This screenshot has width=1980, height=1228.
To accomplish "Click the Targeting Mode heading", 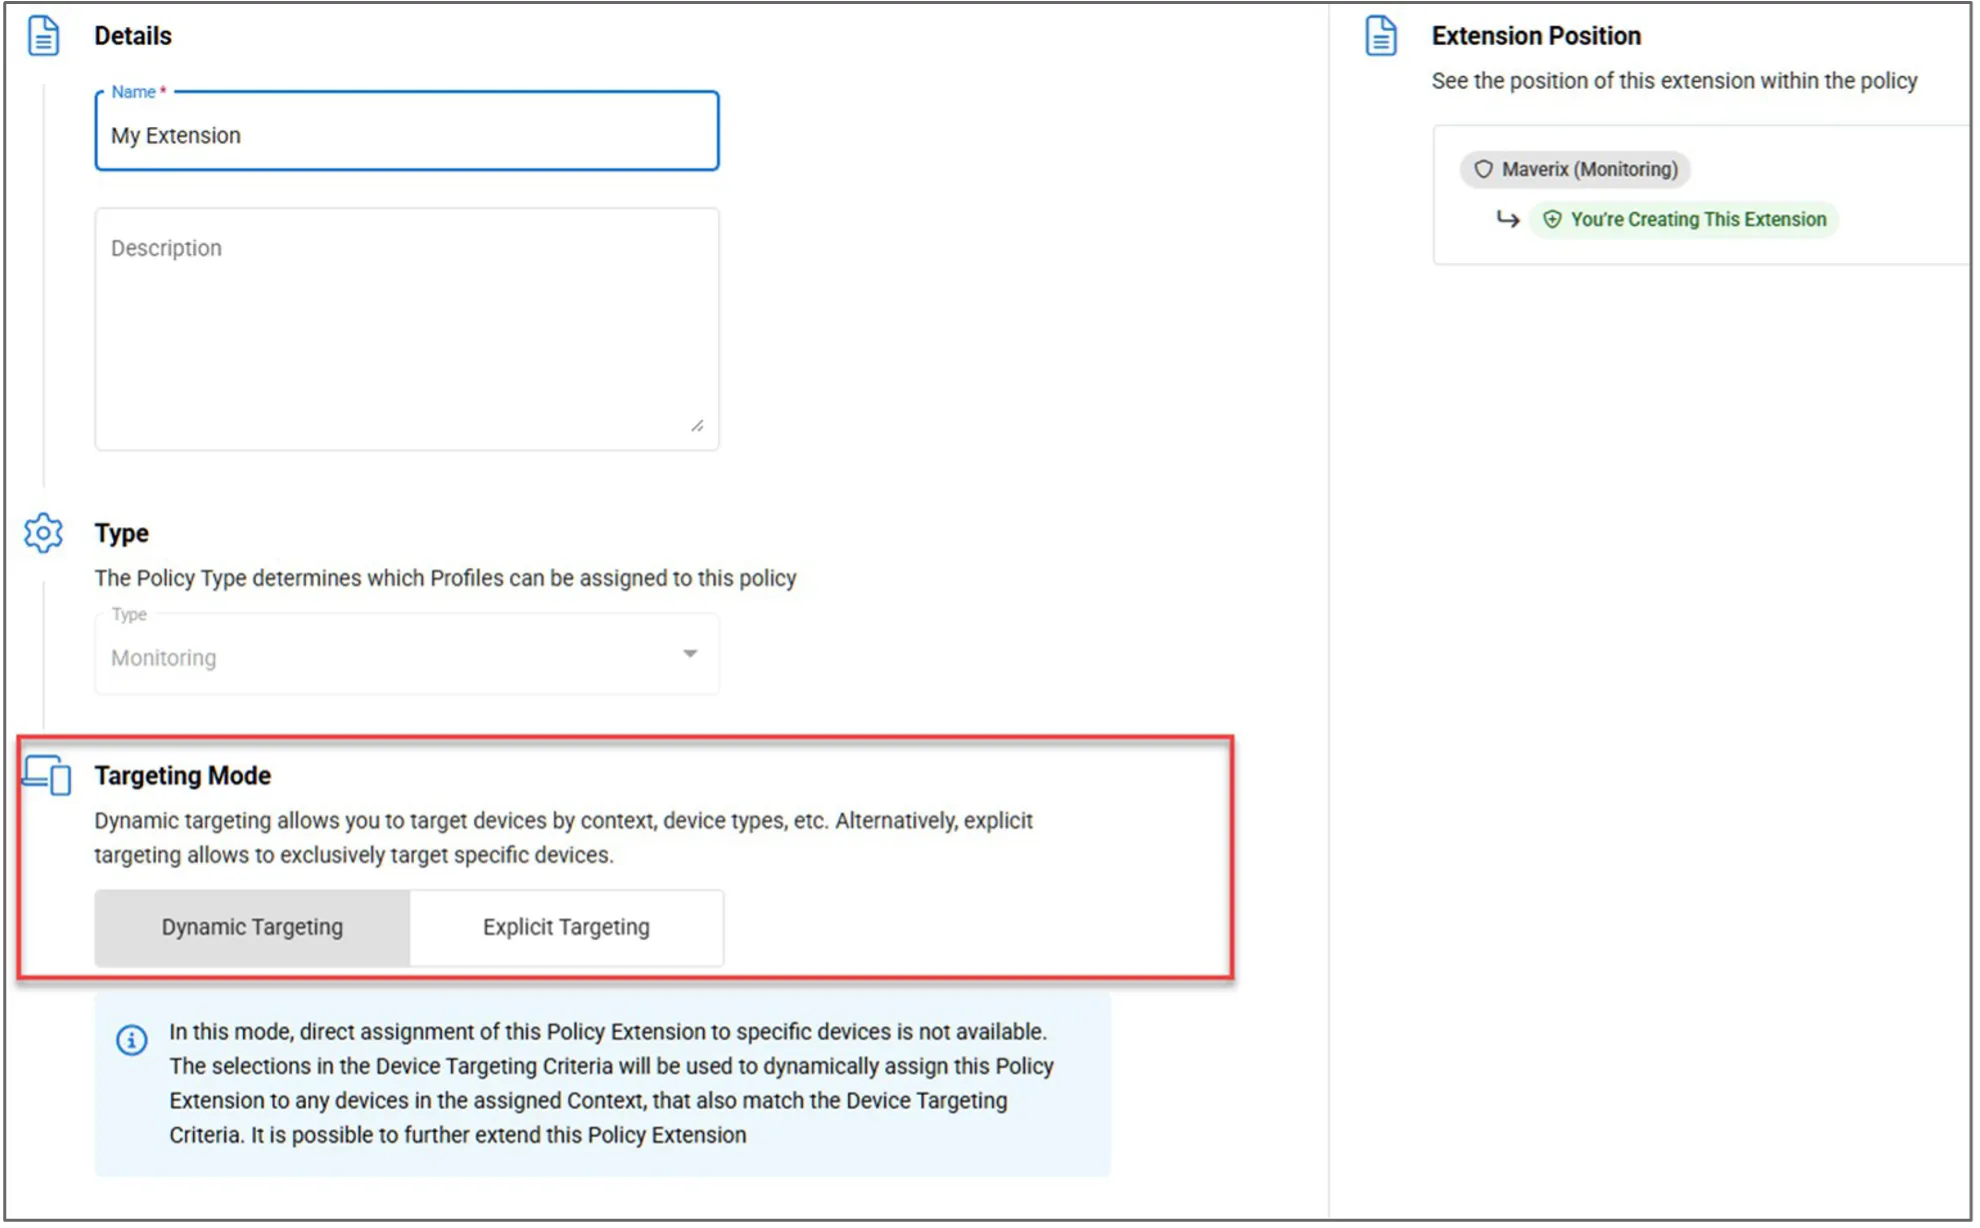I will coord(183,775).
